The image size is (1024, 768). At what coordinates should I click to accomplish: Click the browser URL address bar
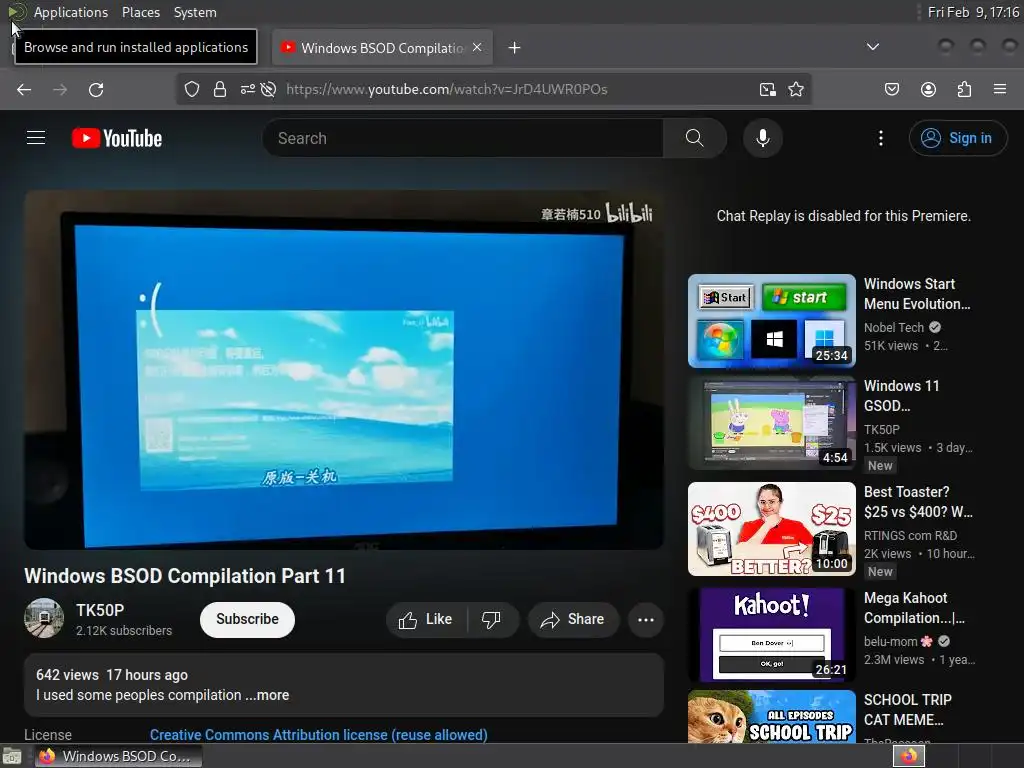coord(494,89)
